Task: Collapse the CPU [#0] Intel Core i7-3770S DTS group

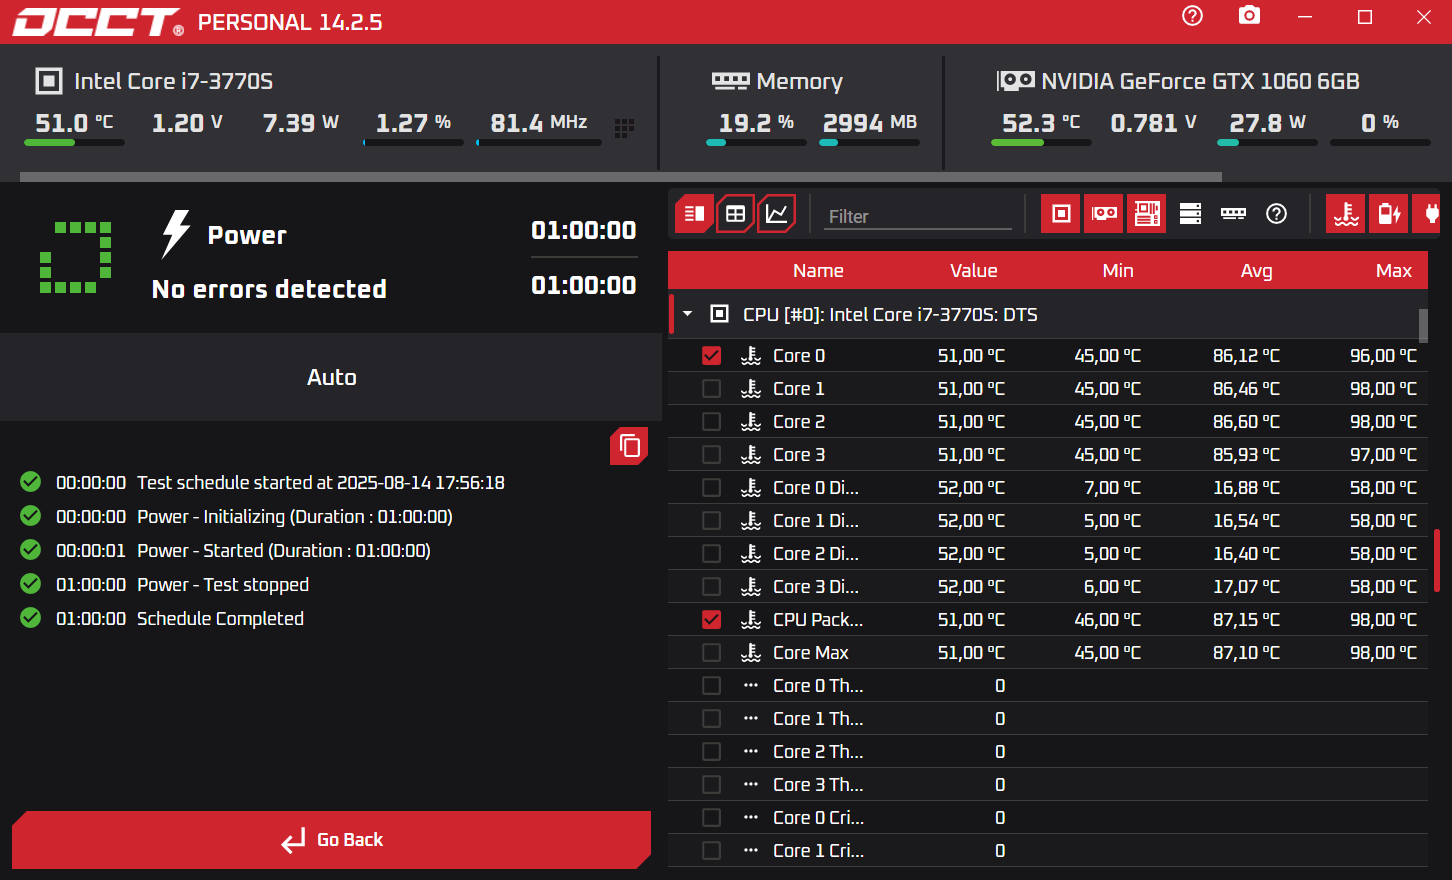Action: 687,314
